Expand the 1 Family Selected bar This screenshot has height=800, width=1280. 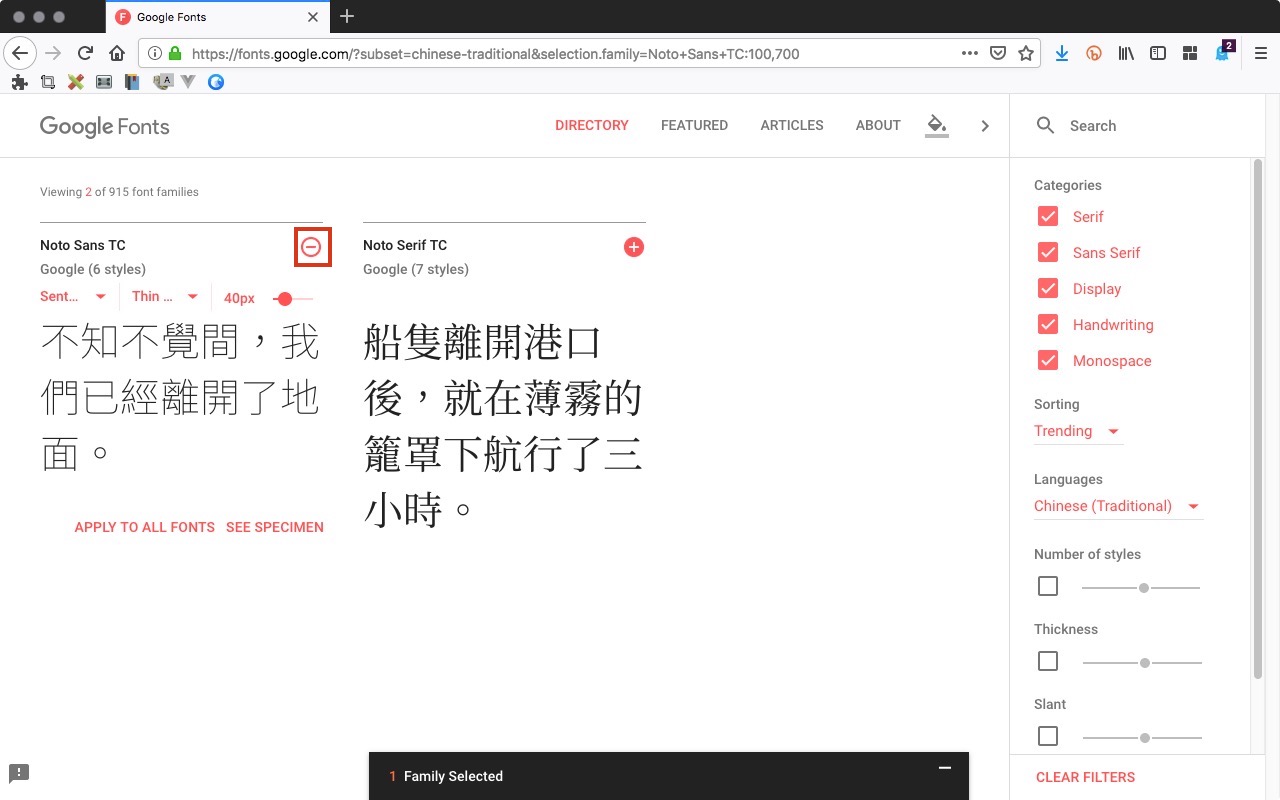(669, 776)
